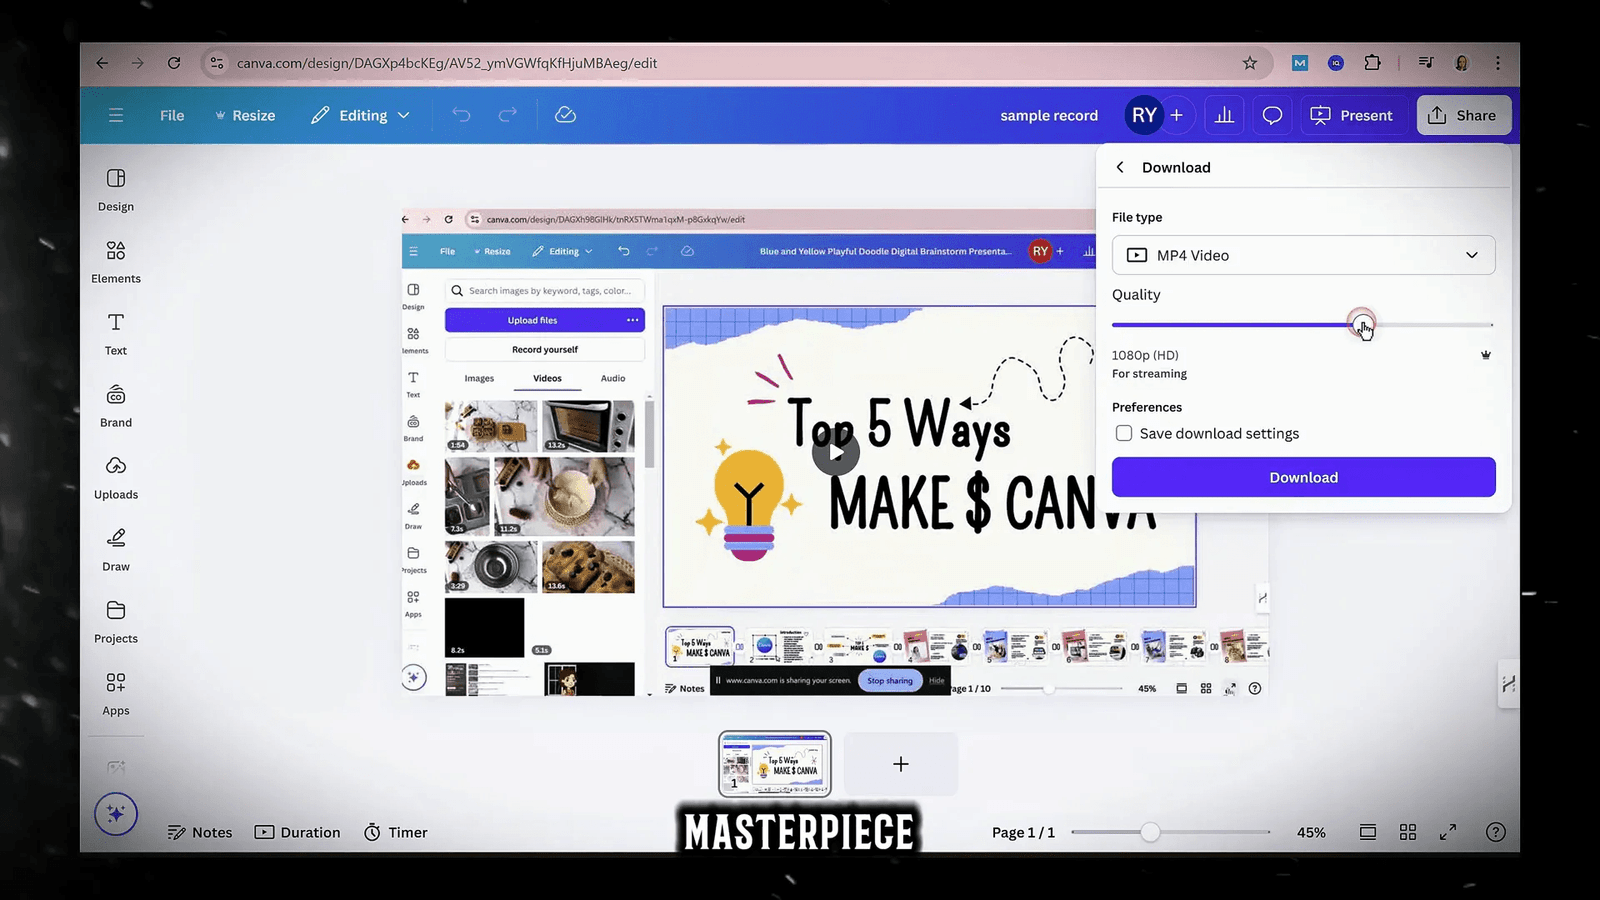Open the Share button
This screenshot has width=1600, height=900.
tap(1463, 115)
